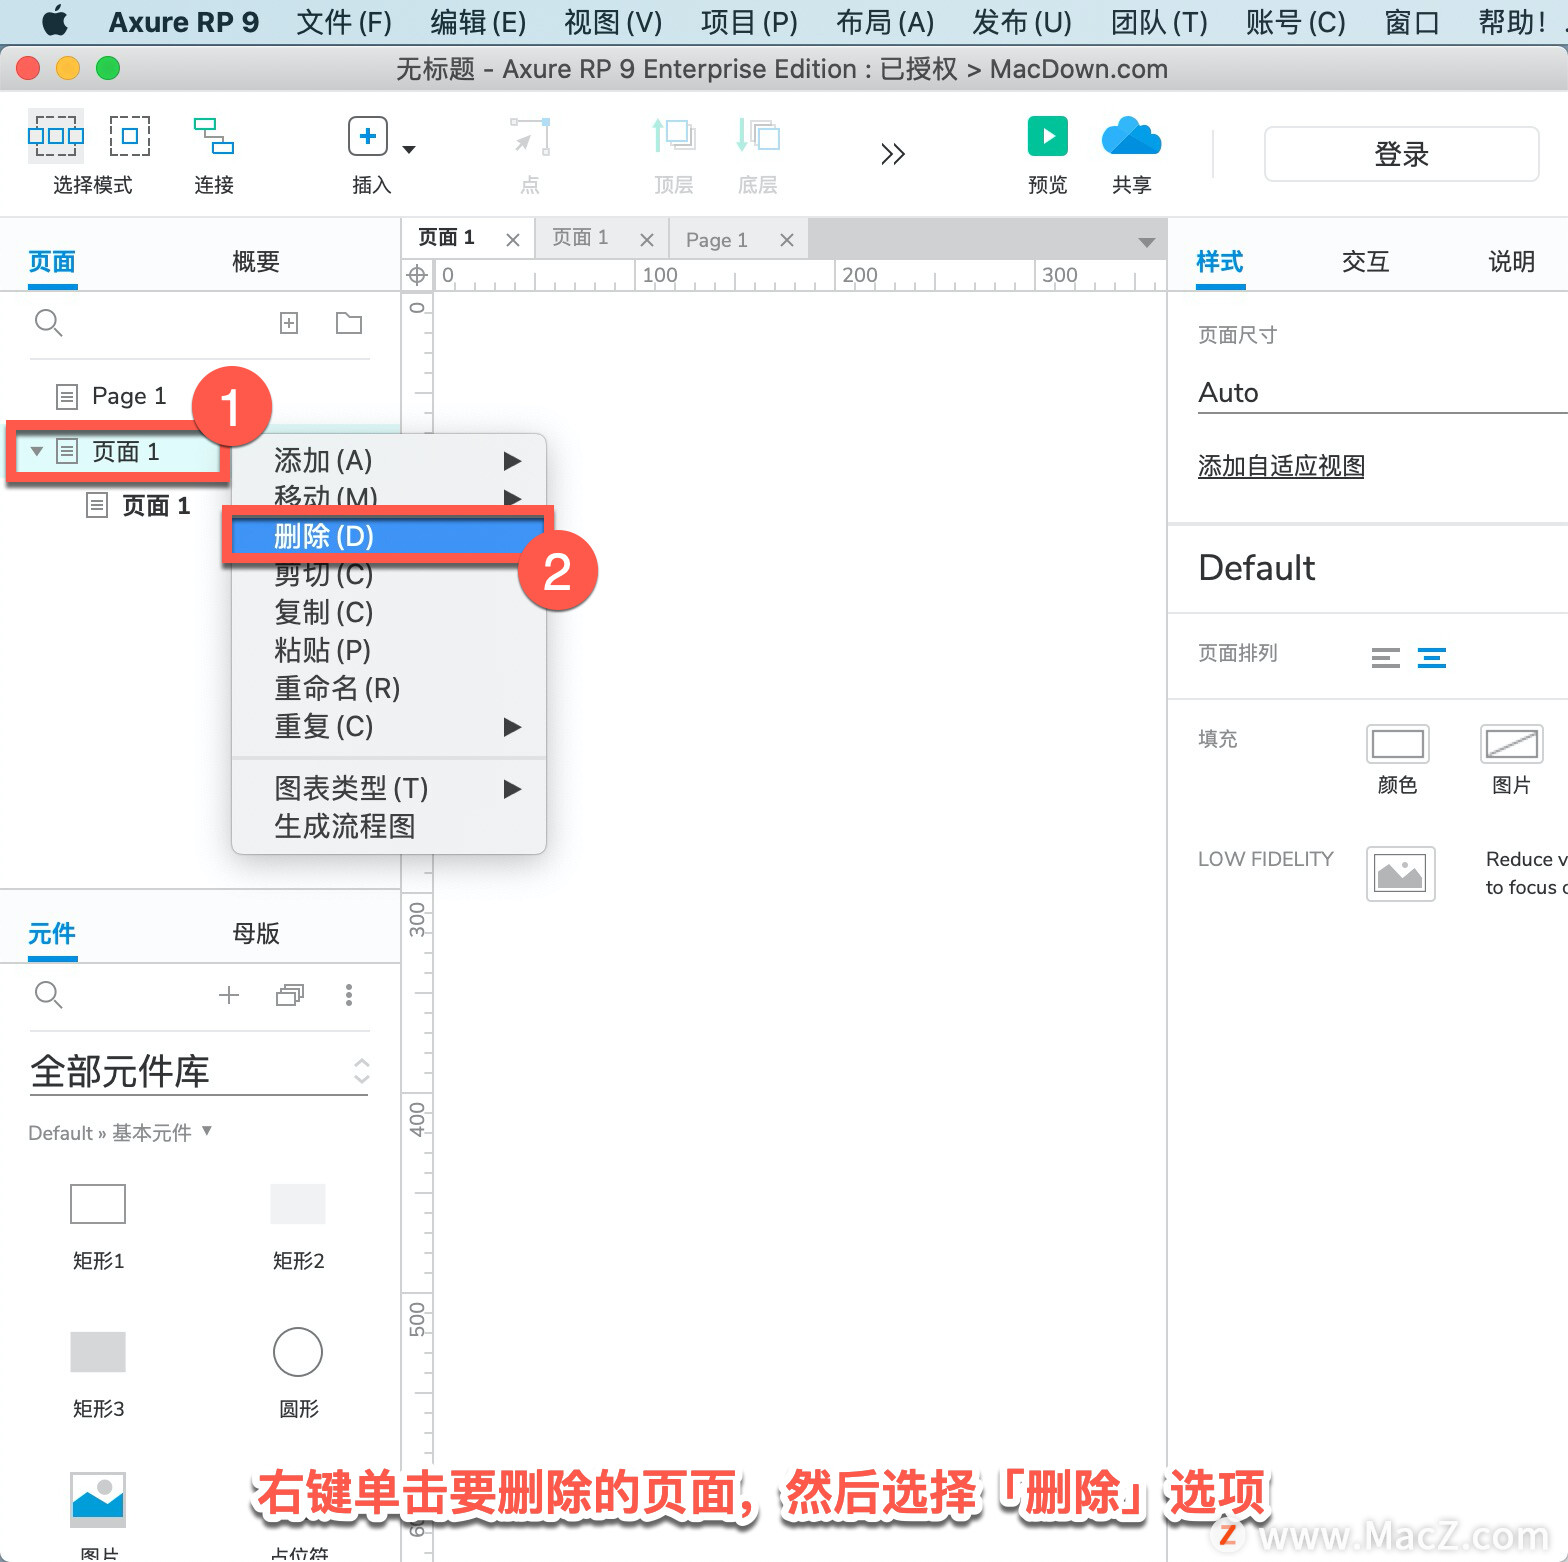Open the page size Auto field

click(1383, 392)
